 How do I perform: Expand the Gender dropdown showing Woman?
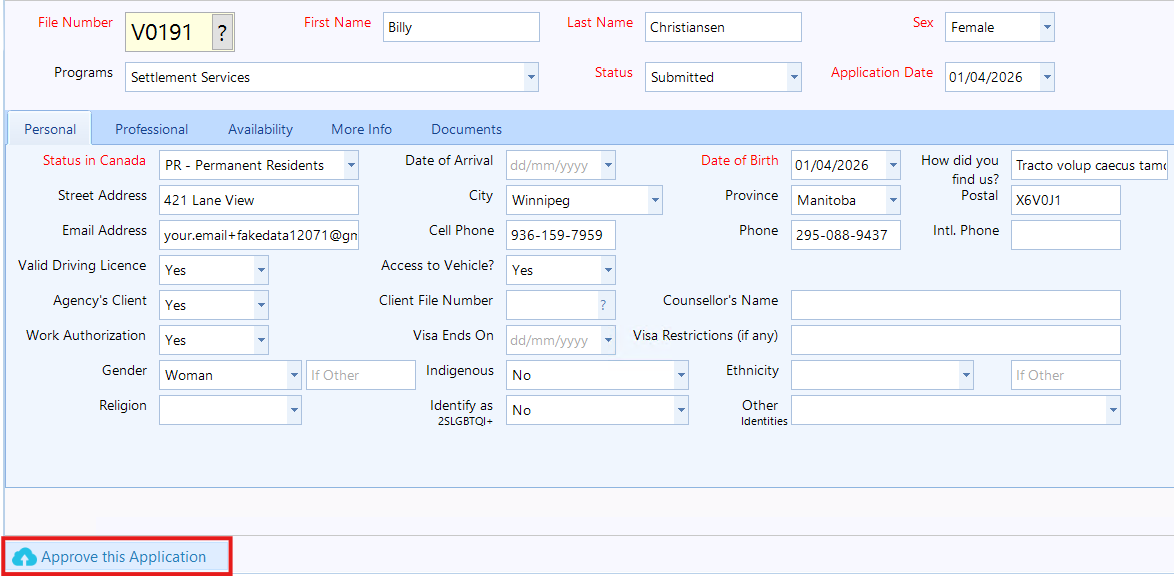click(x=294, y=375)
